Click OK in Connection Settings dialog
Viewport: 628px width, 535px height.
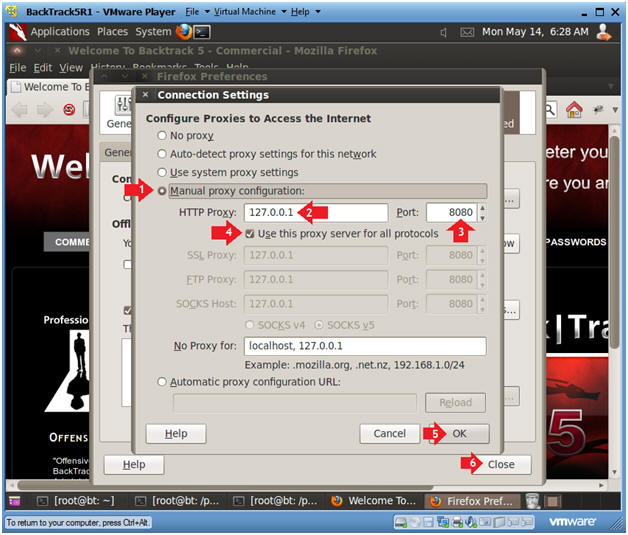pyautogui.click(x=459, y=434)
